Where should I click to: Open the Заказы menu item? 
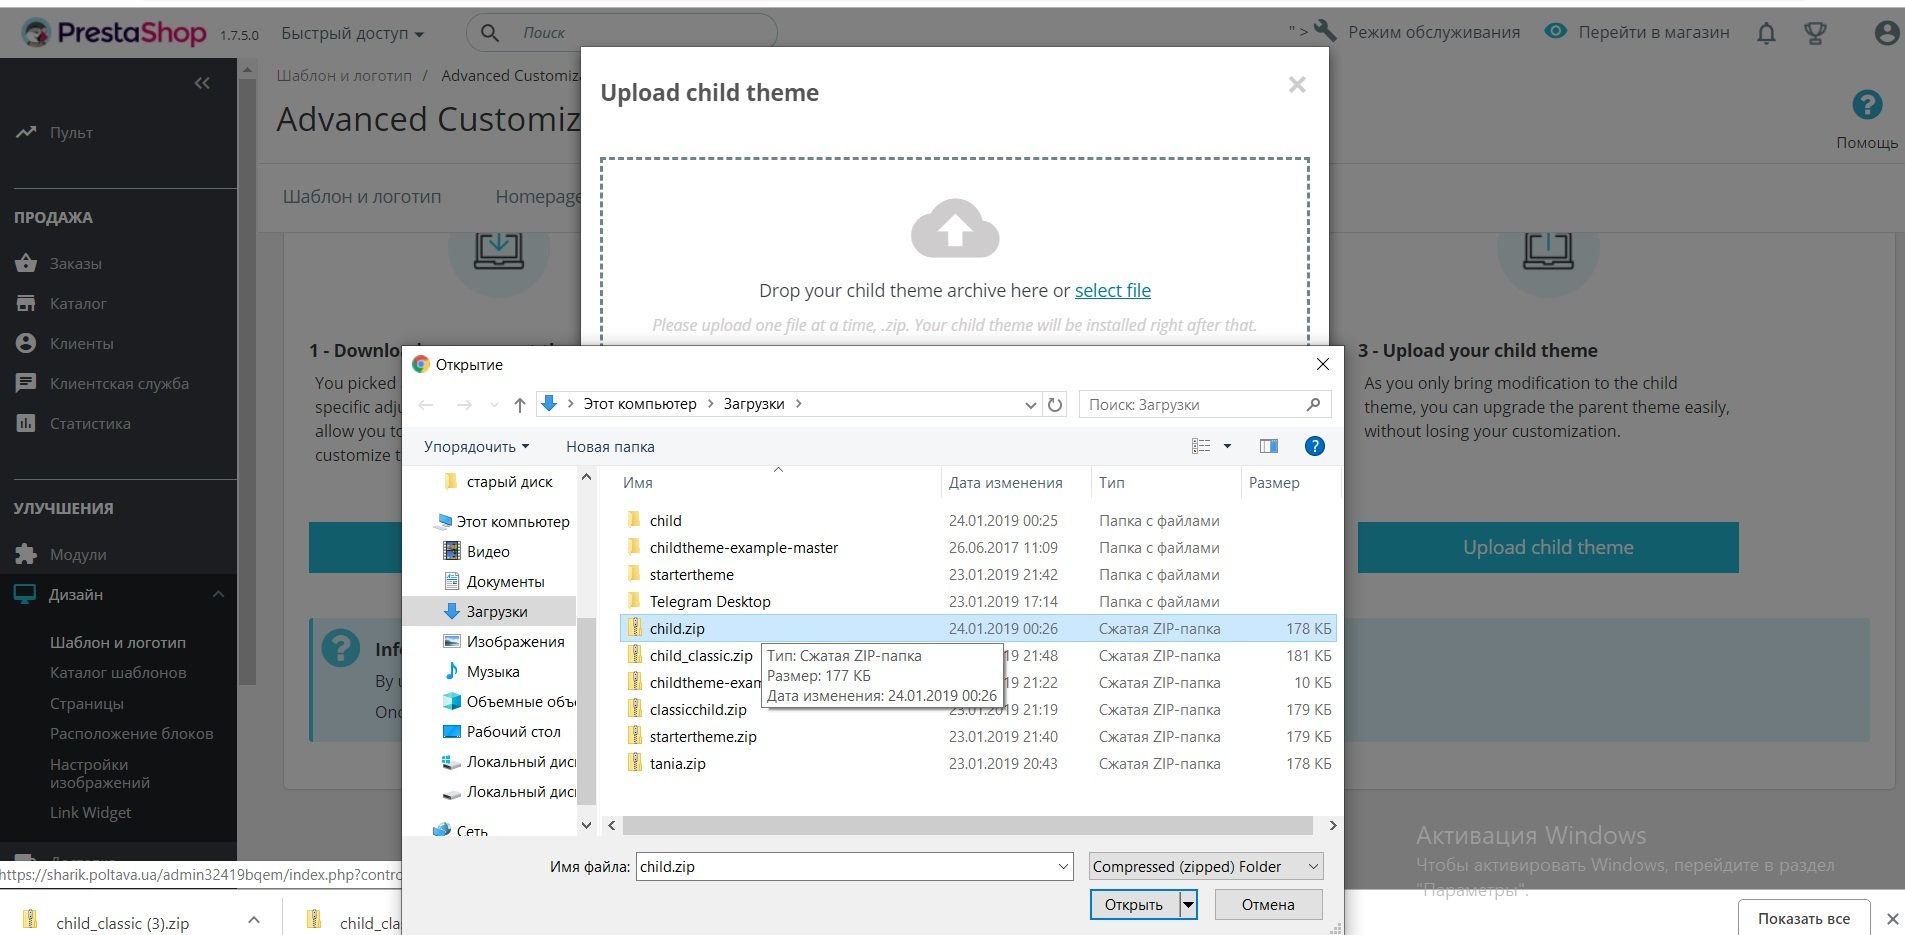pos(75,263)
